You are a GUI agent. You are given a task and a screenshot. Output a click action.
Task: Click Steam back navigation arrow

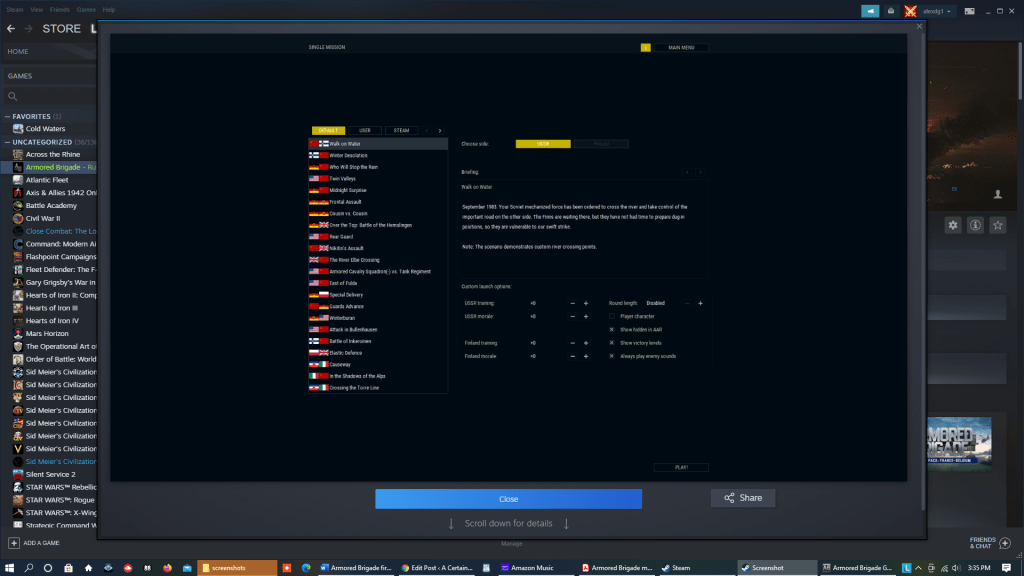click(x=11, y=29)
